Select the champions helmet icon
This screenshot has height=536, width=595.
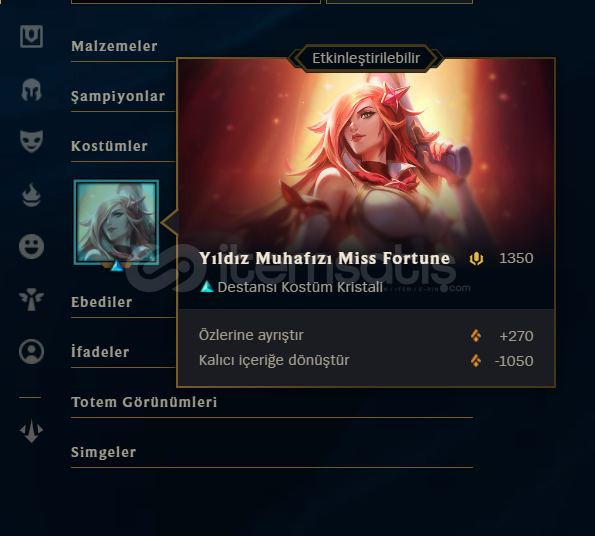[31, 90]
